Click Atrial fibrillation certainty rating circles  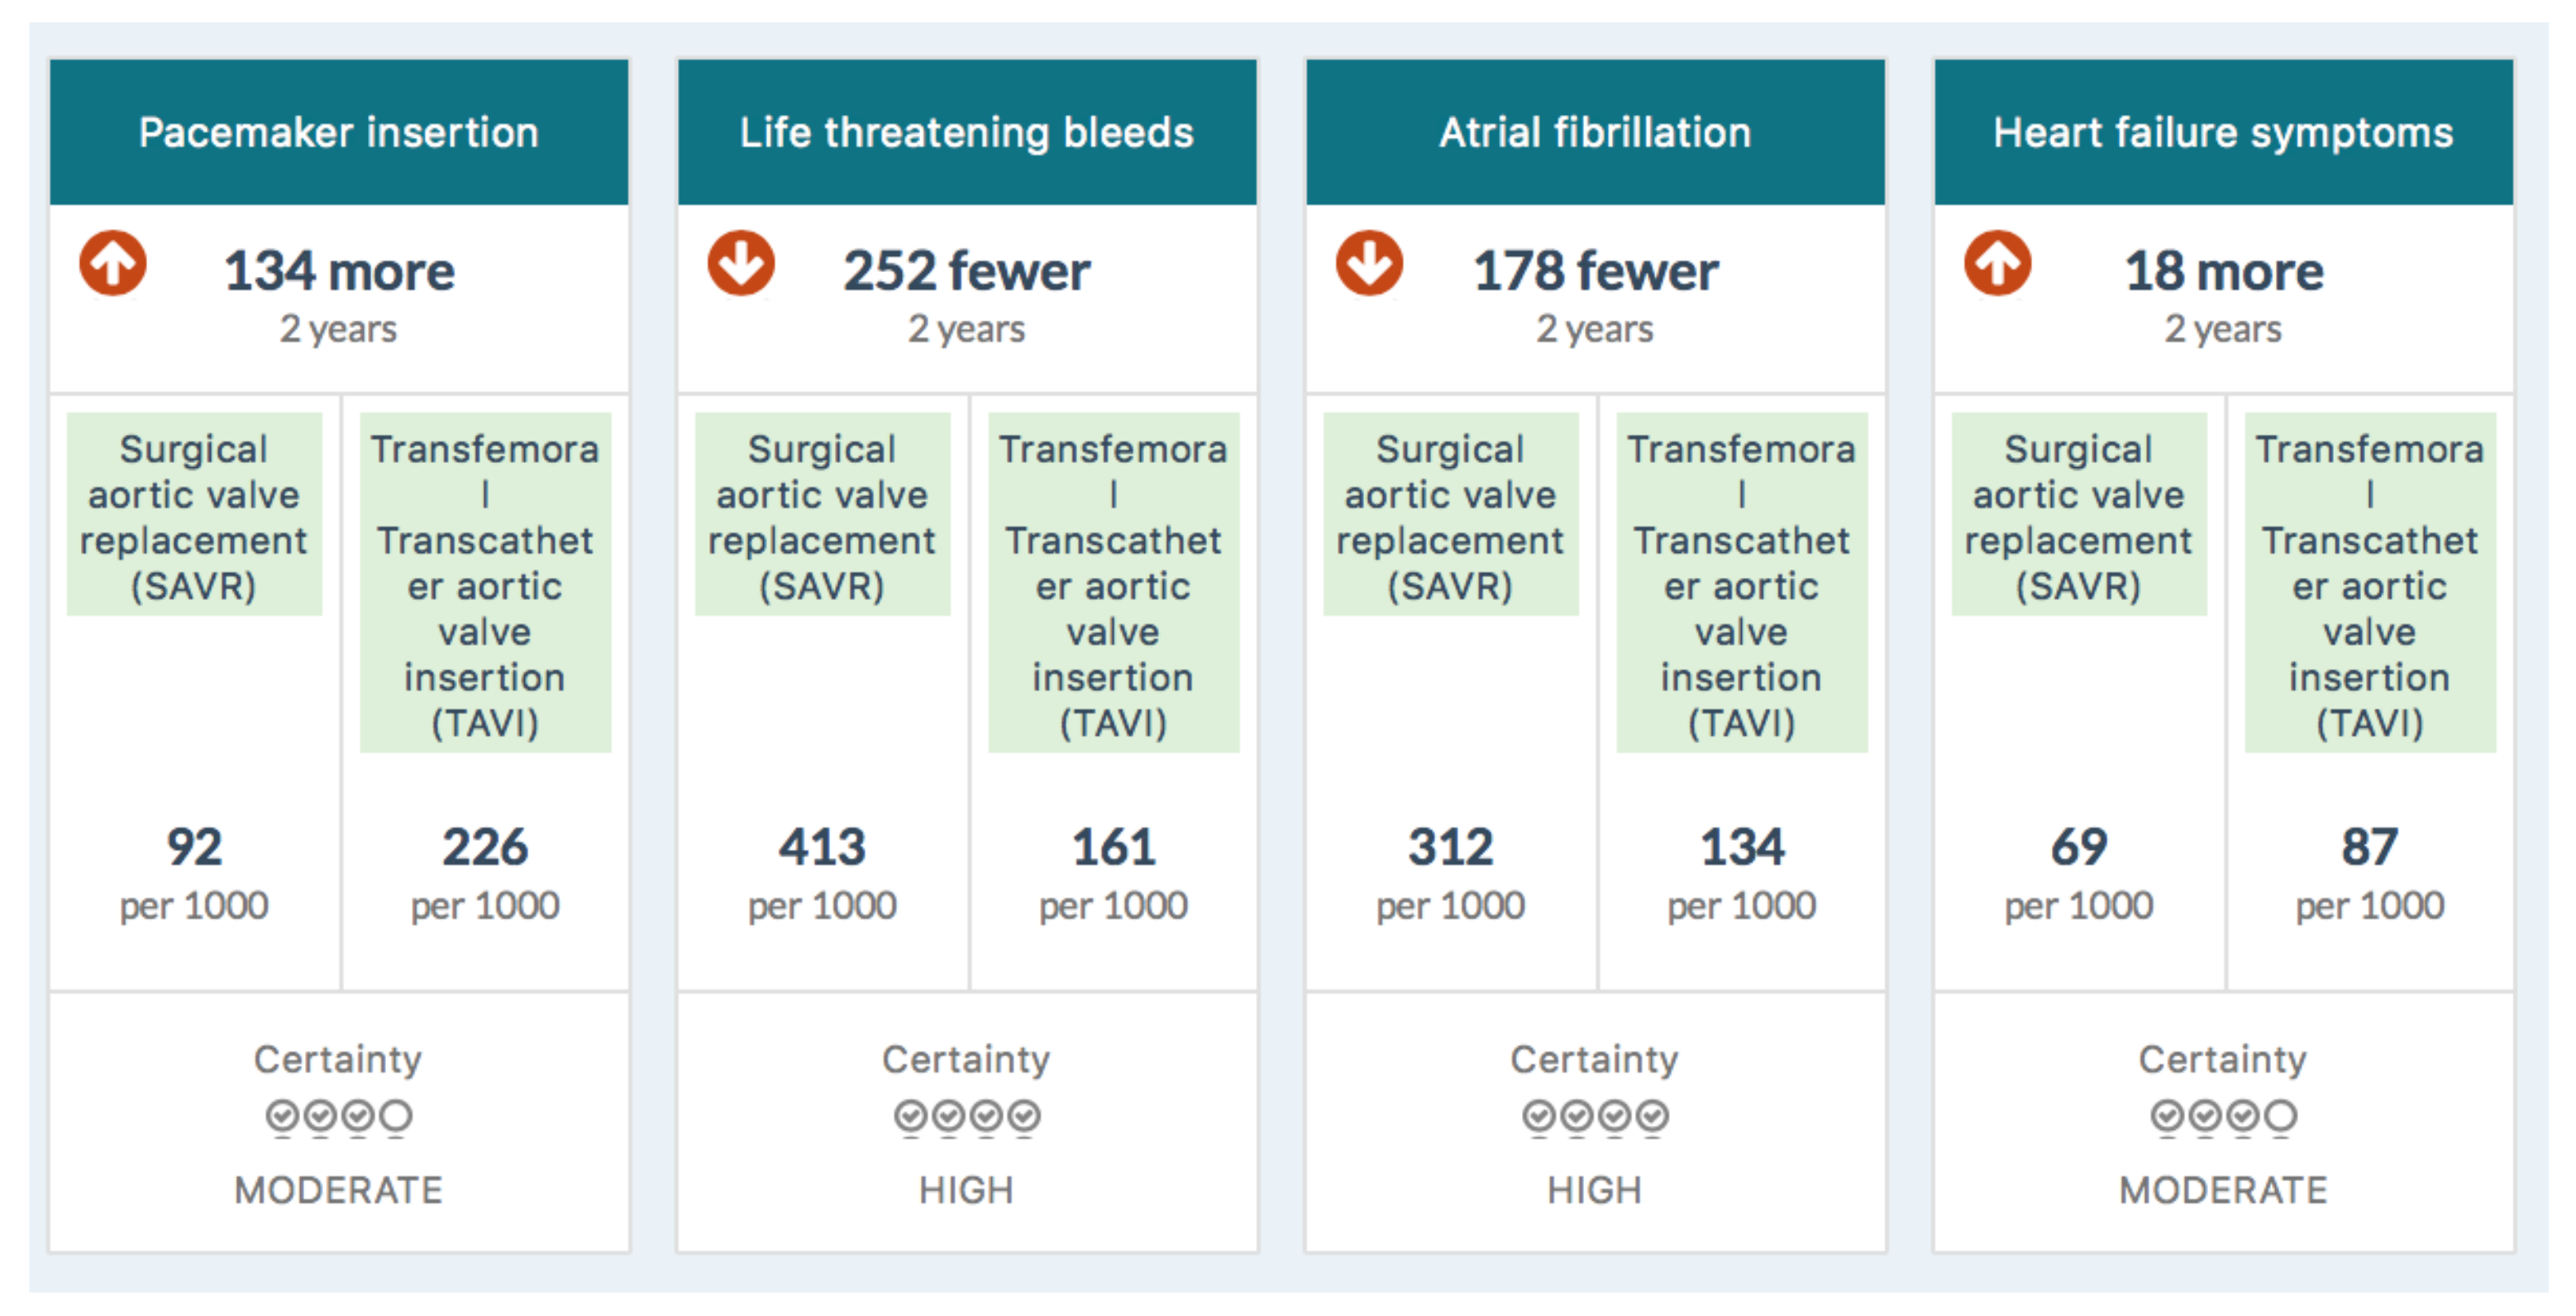click(x=1594, y=1115)
